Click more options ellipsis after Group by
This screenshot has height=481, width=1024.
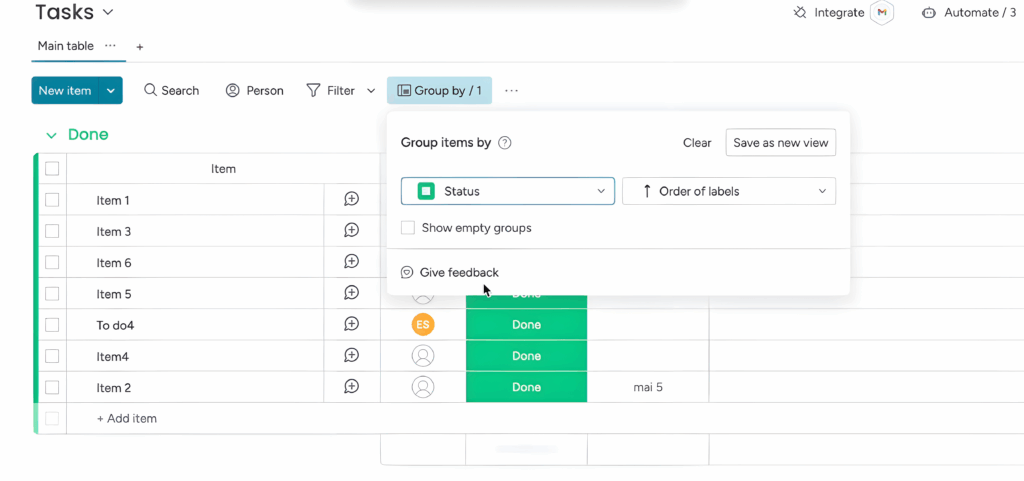tap(511, 91)
